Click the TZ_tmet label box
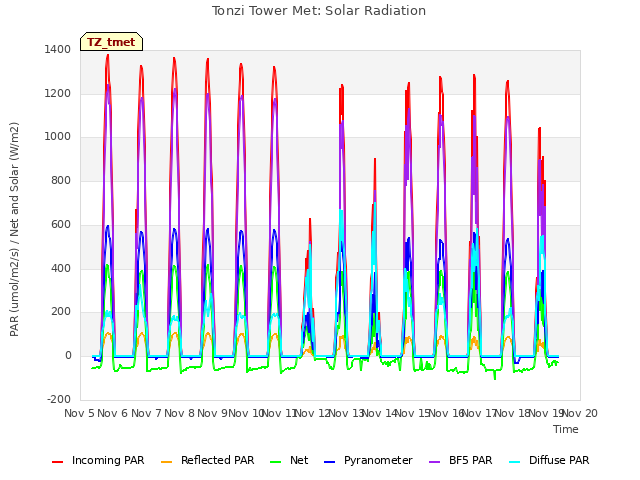The height and width of the screenshot is (480, 640). coord(111,42)
